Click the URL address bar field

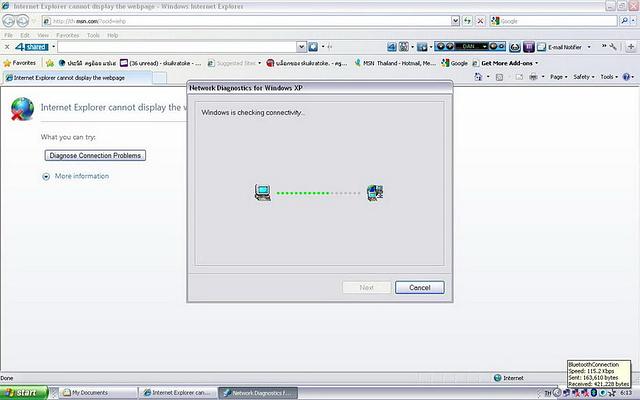(247, 21)
